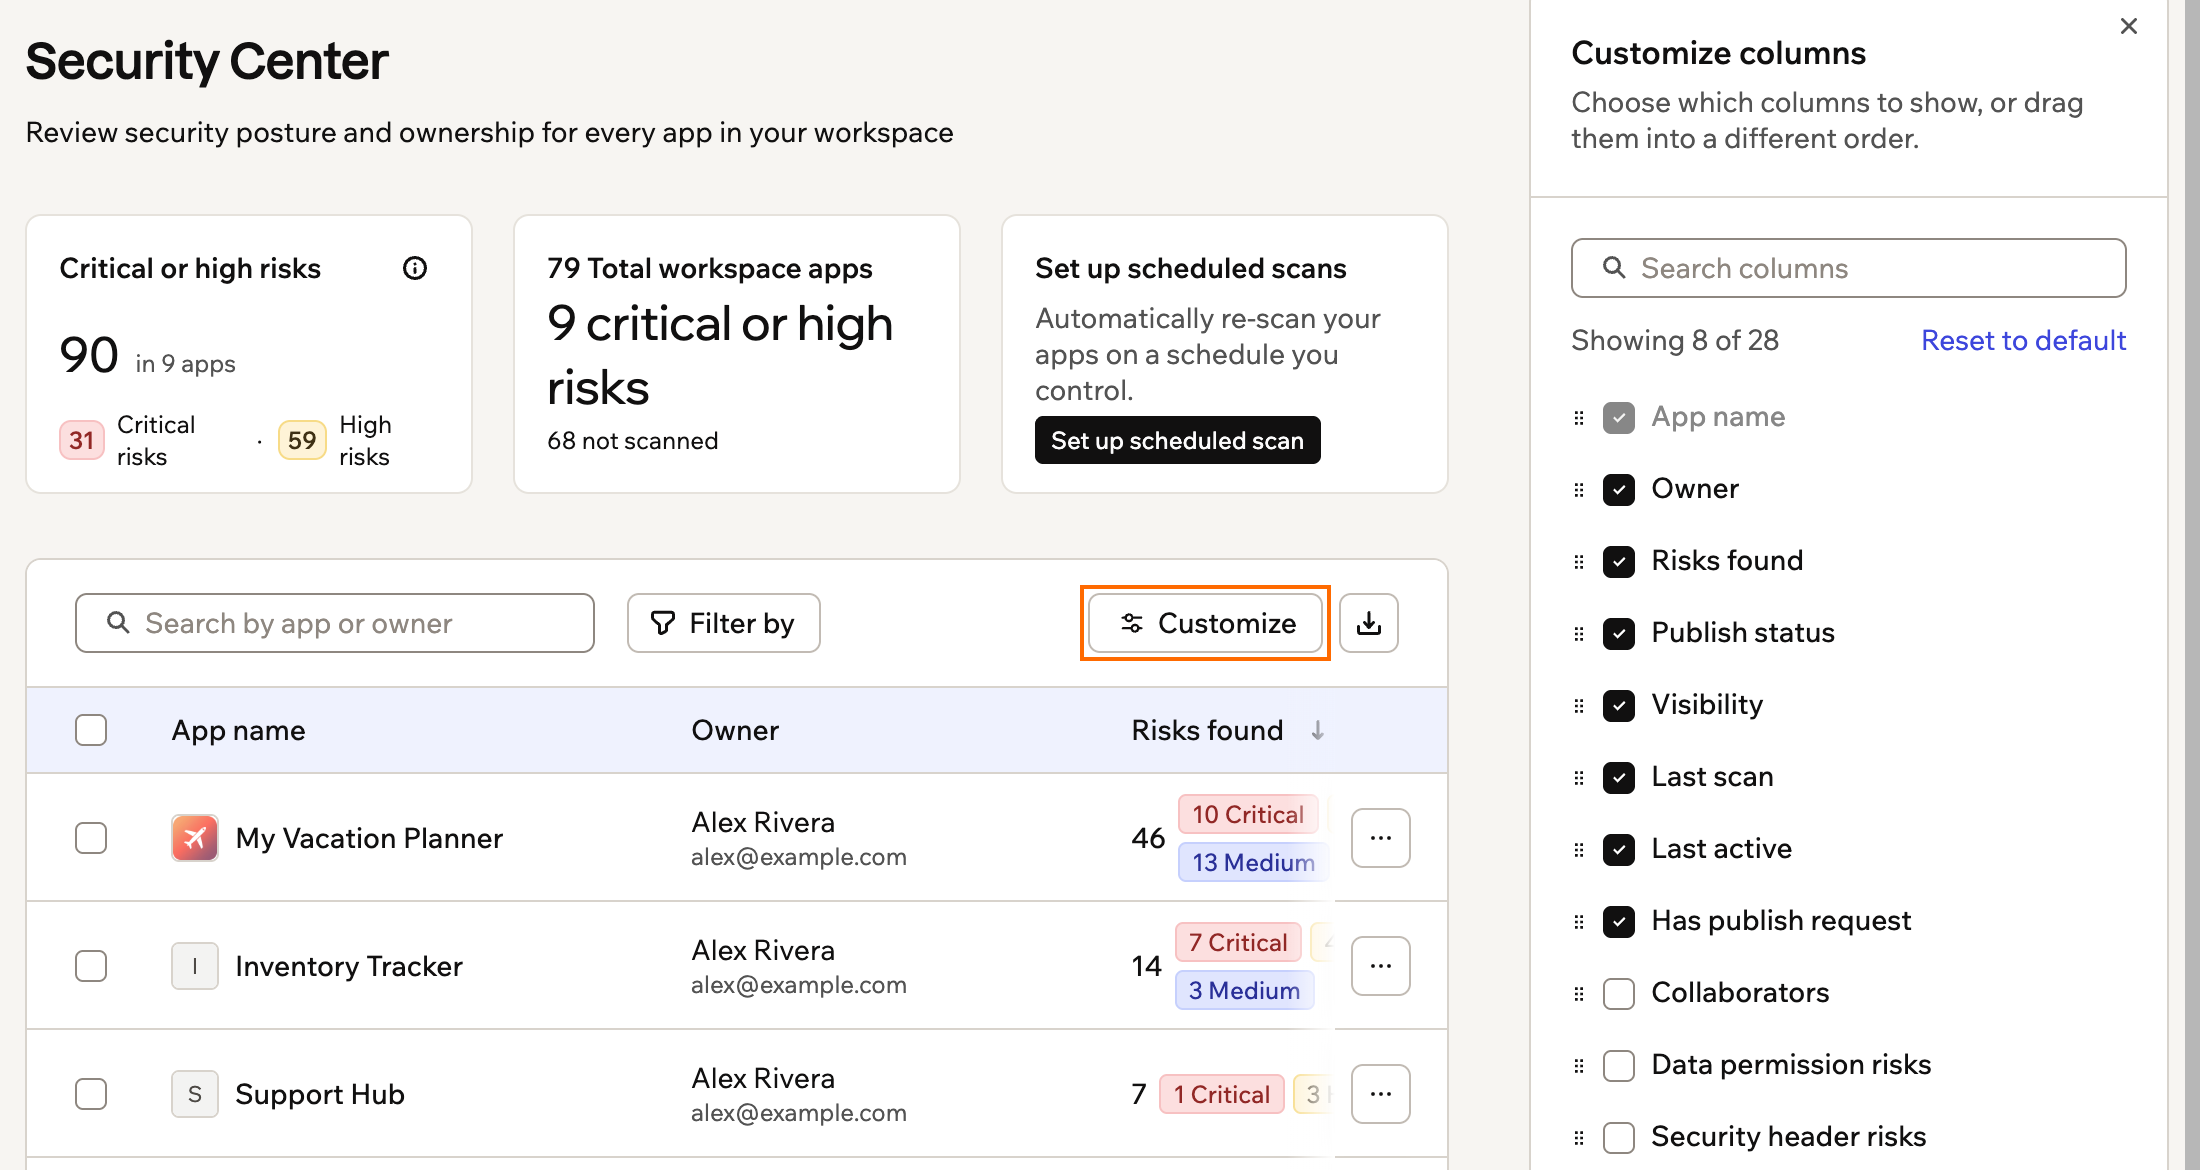Select the Support Hub row checkbox
This screenshot has height=1170, width=2200.
coord(91,1094)
